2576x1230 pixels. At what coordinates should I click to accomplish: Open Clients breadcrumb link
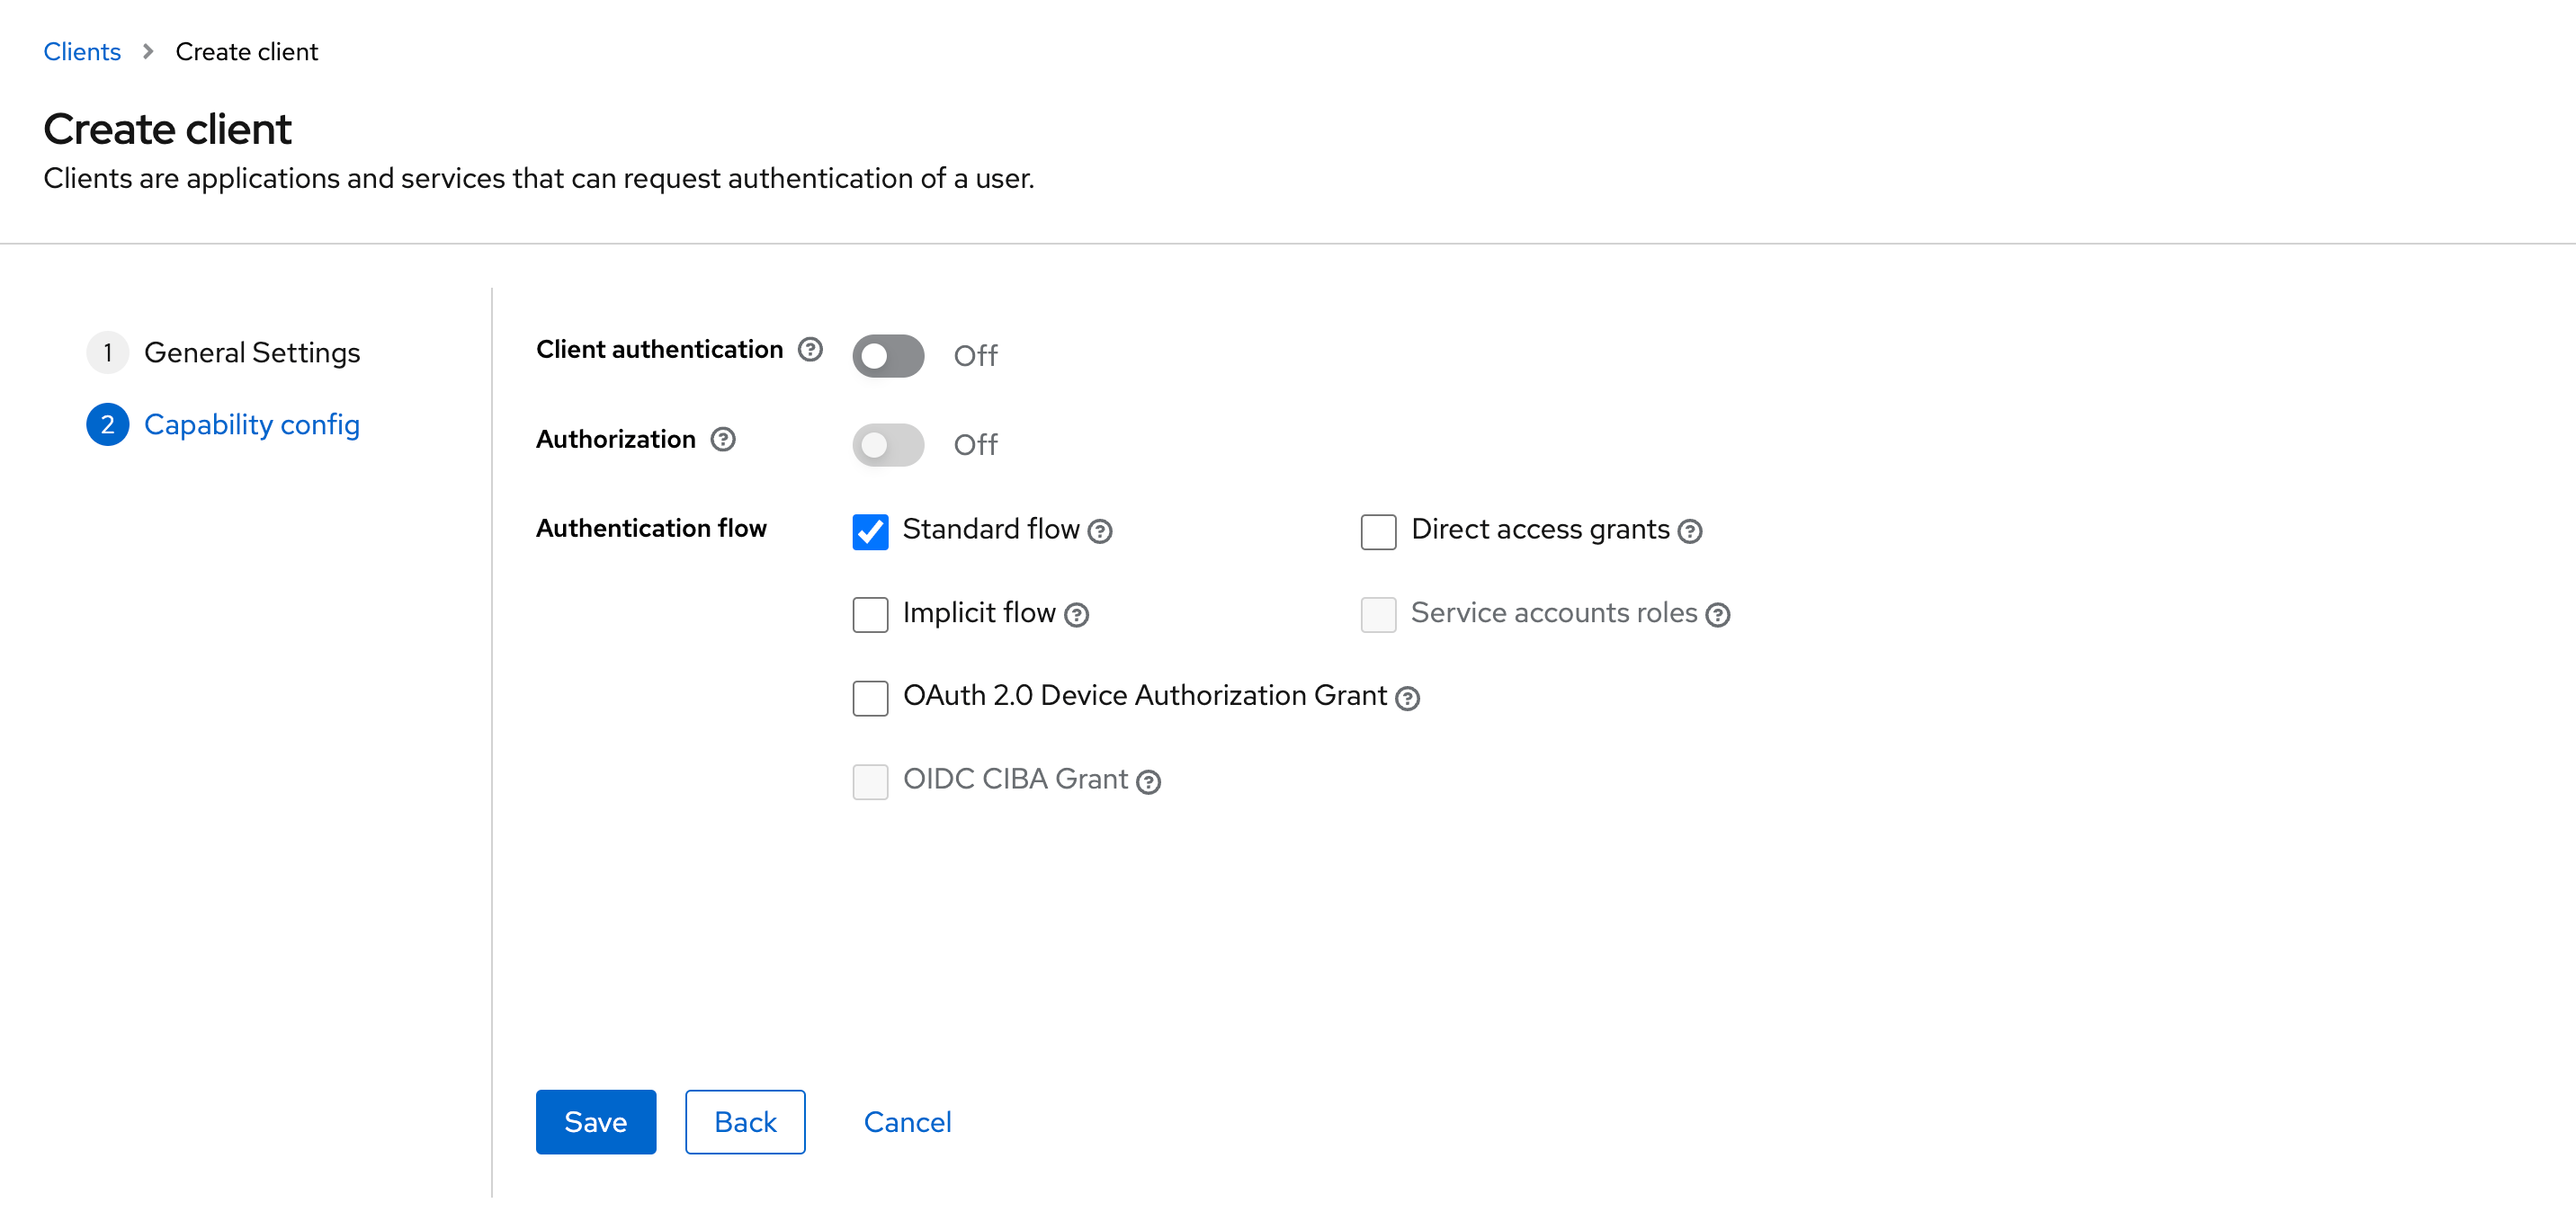coord(82,52)
